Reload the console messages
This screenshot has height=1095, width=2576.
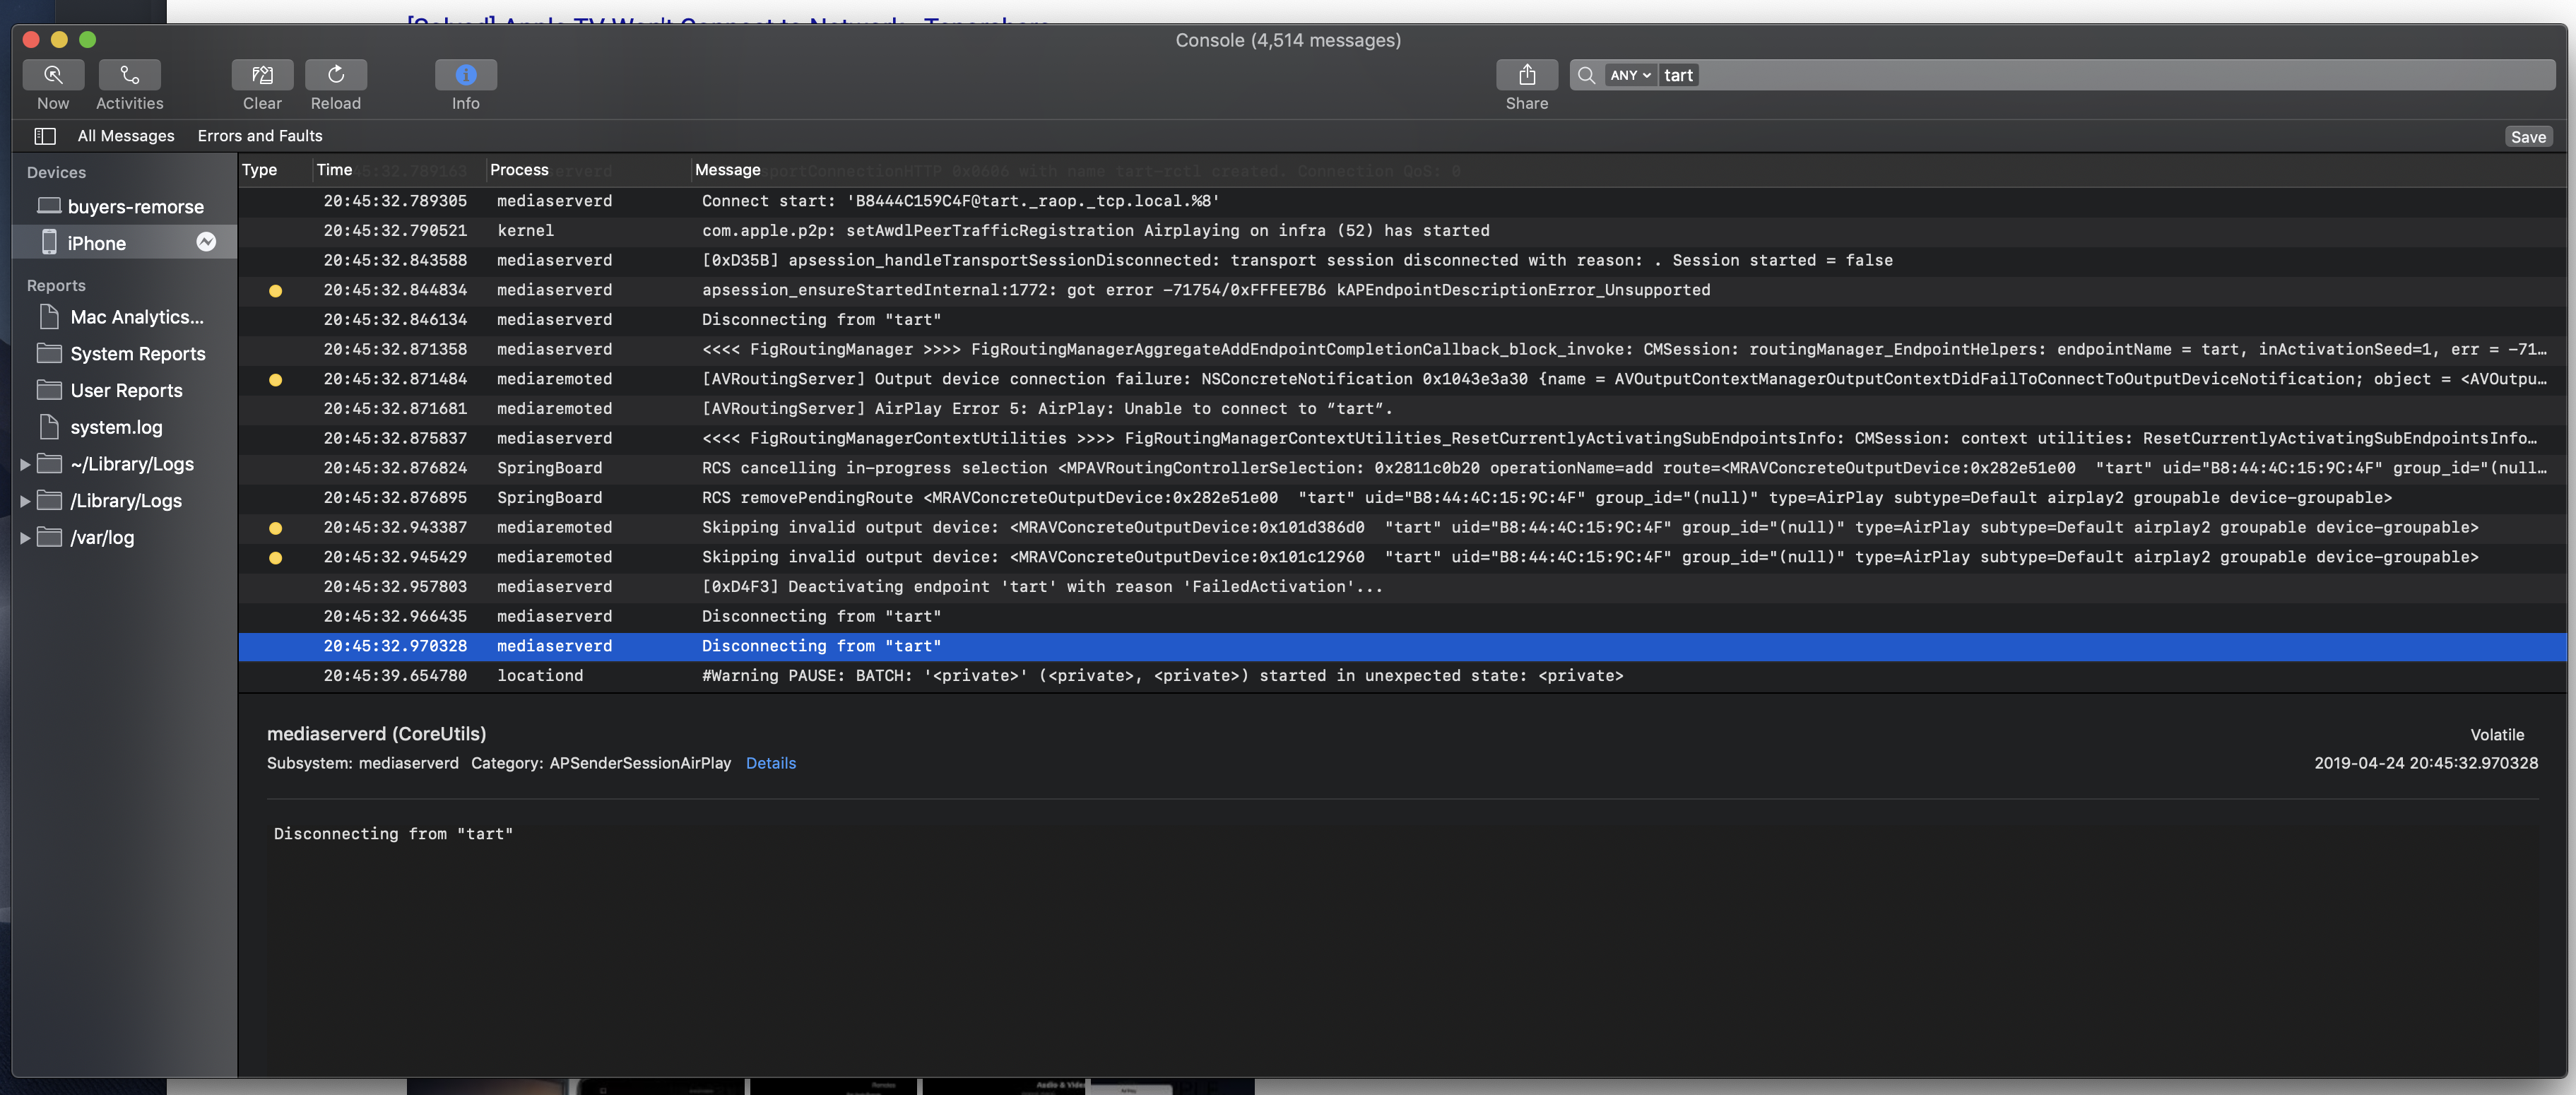point(336,75)
